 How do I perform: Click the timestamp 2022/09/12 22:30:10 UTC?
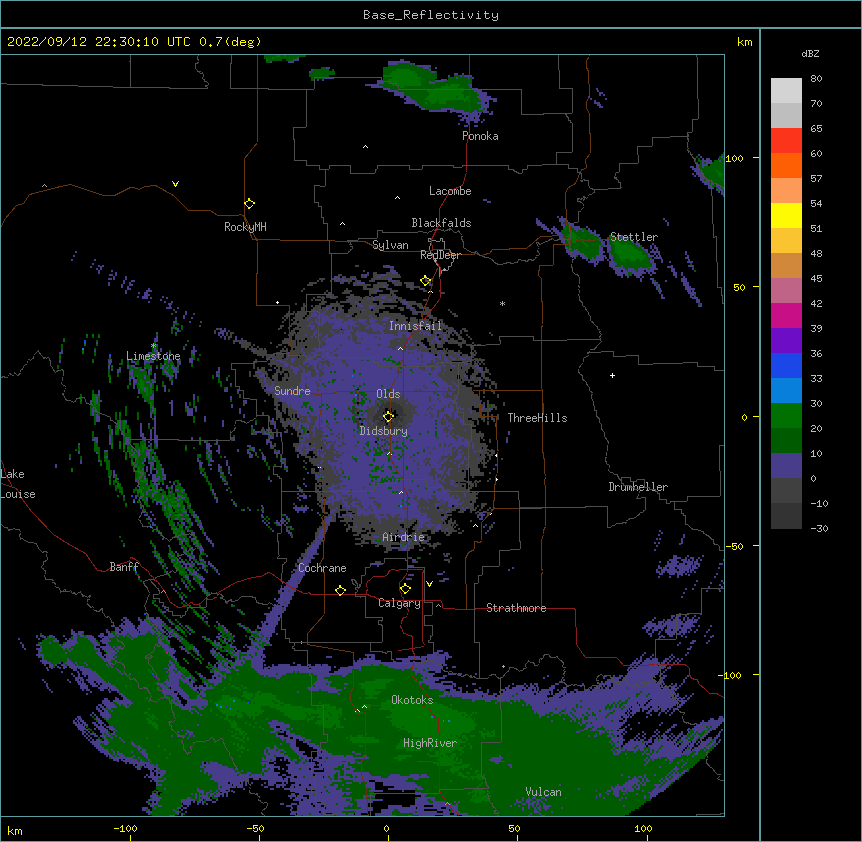pos(99,42)
